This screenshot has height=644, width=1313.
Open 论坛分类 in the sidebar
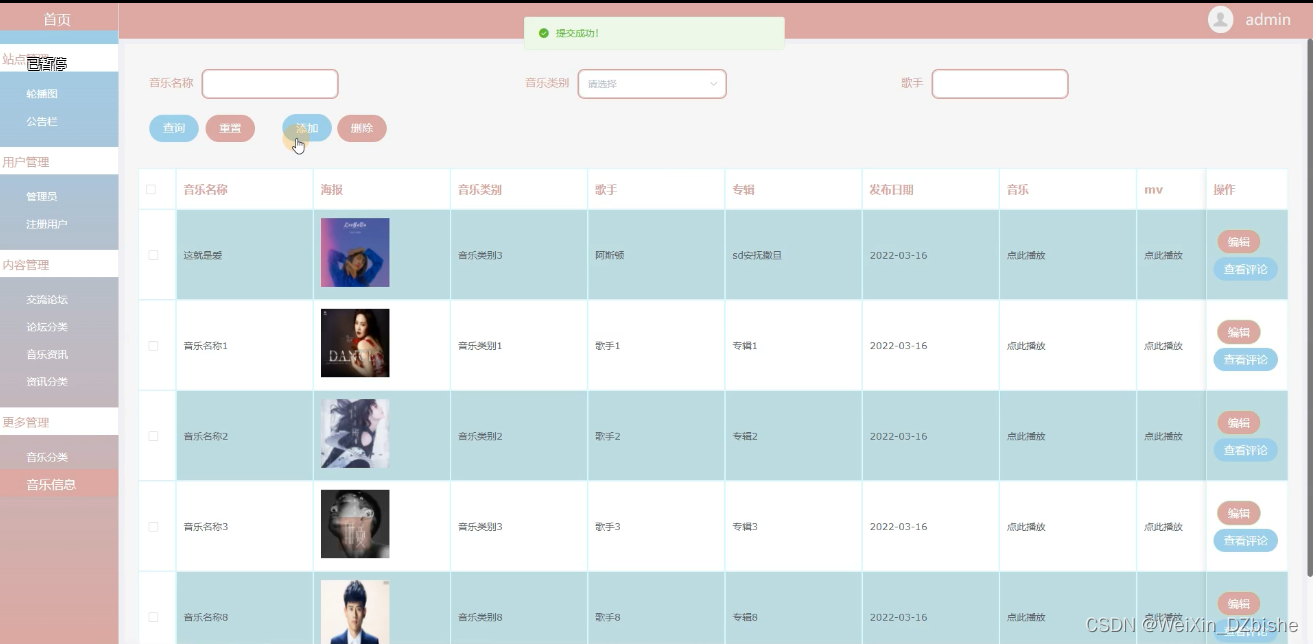(x=47, y=326)
